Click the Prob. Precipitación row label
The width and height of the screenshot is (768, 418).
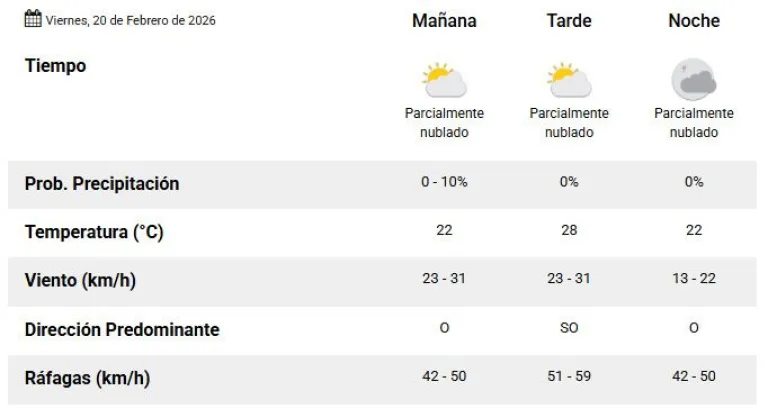click(x=101, y=183)
